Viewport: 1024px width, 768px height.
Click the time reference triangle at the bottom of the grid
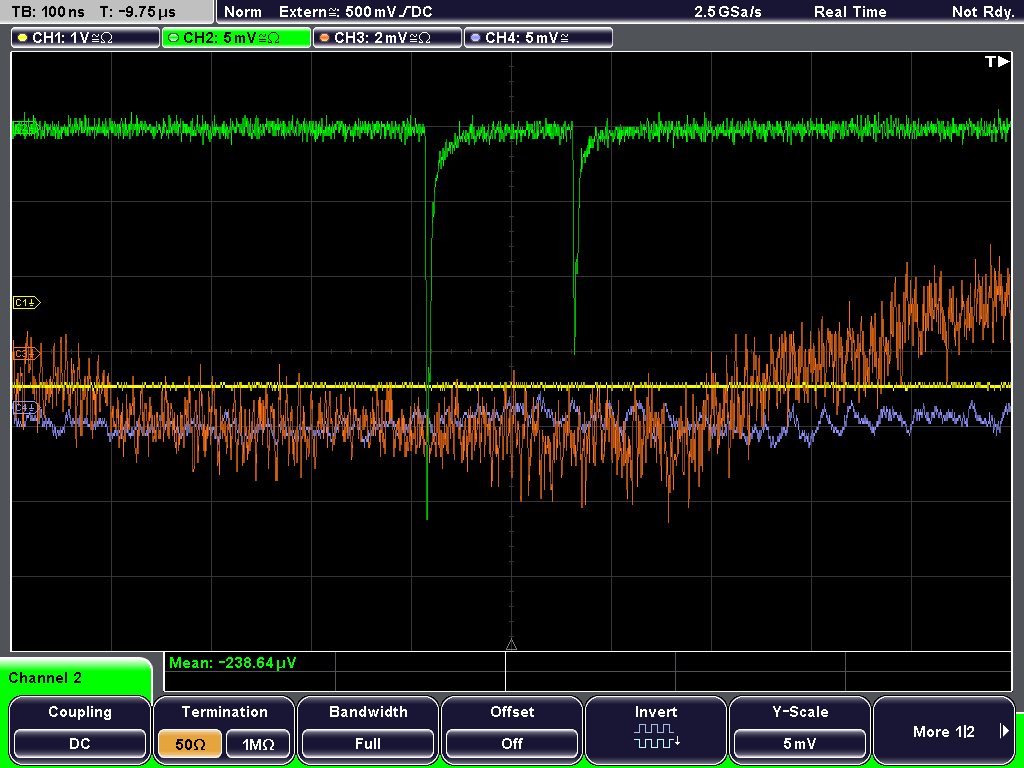(511, 645)
